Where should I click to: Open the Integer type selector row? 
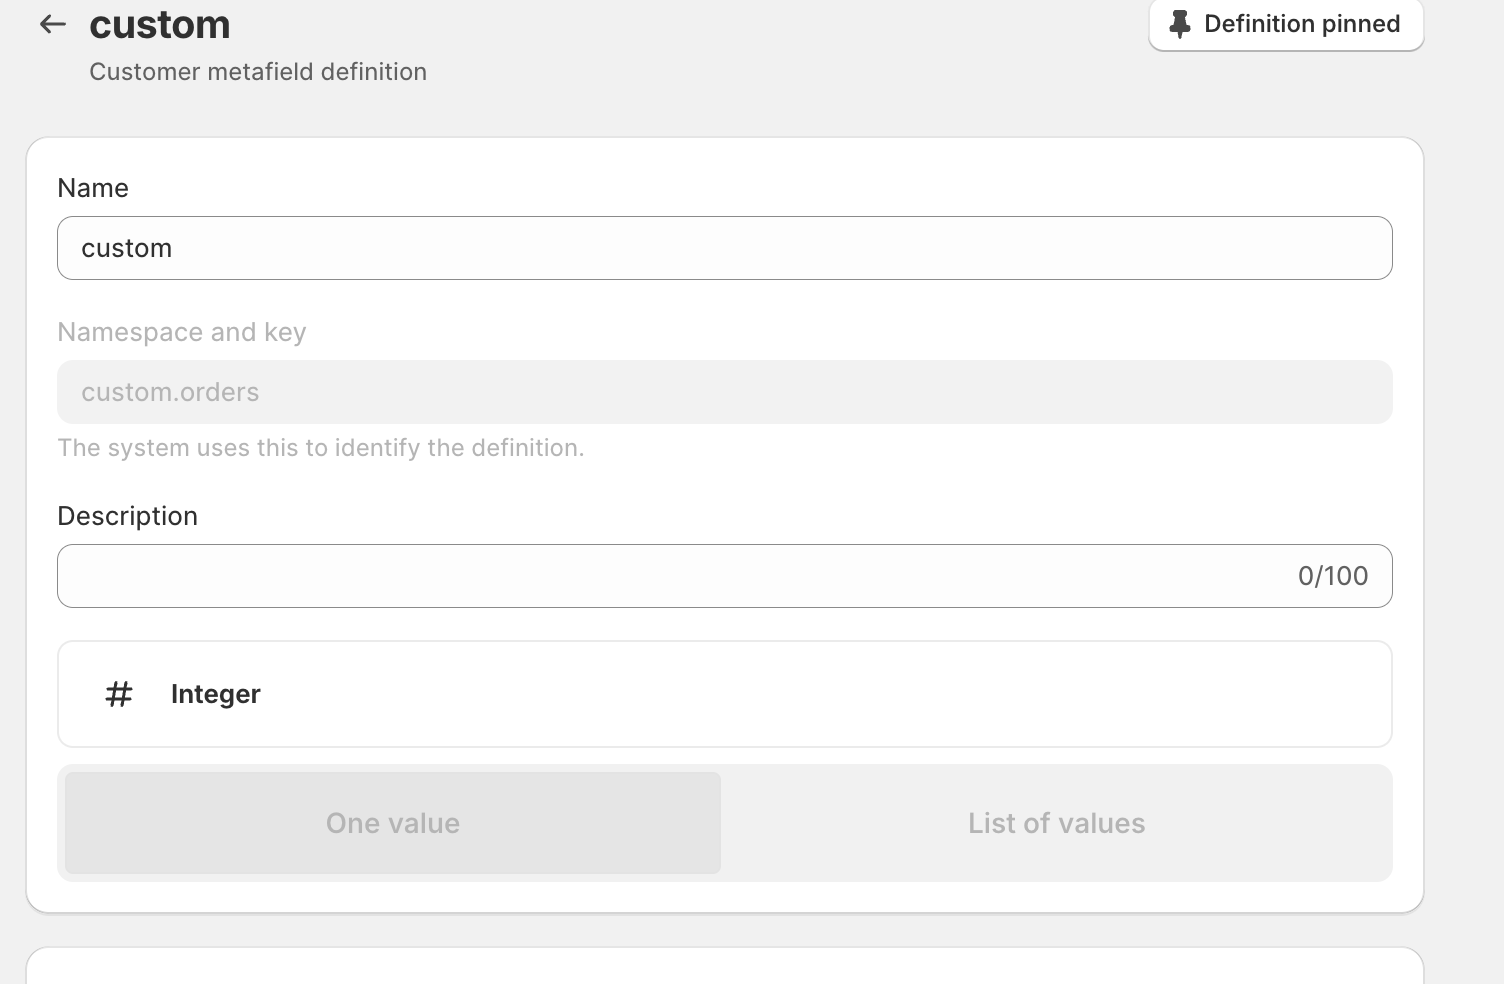click(x=724, y=694)
